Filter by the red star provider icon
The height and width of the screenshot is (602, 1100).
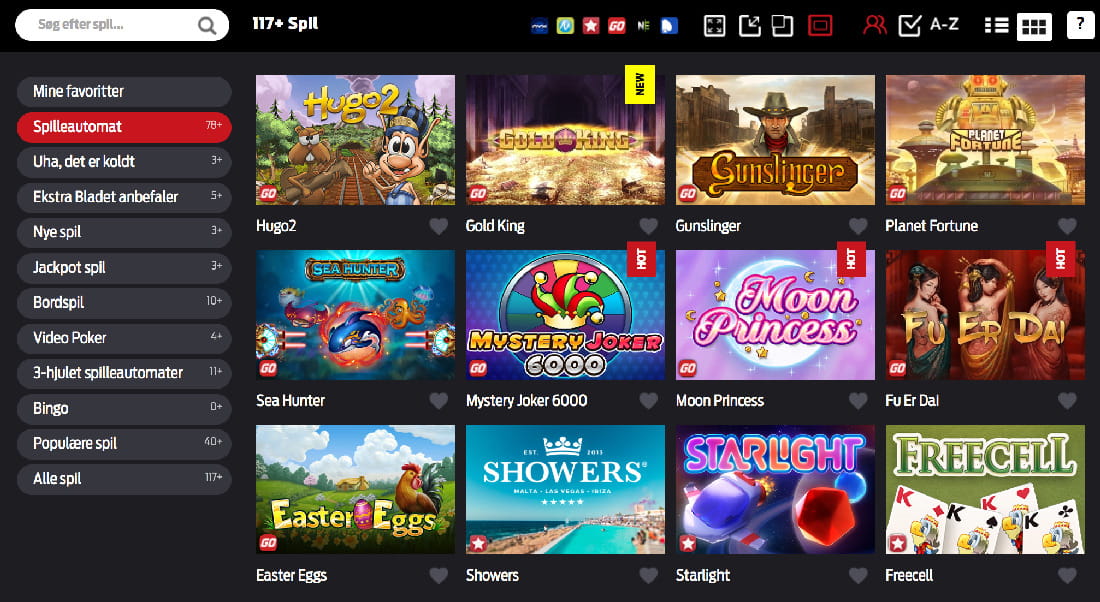click(591, 26)
